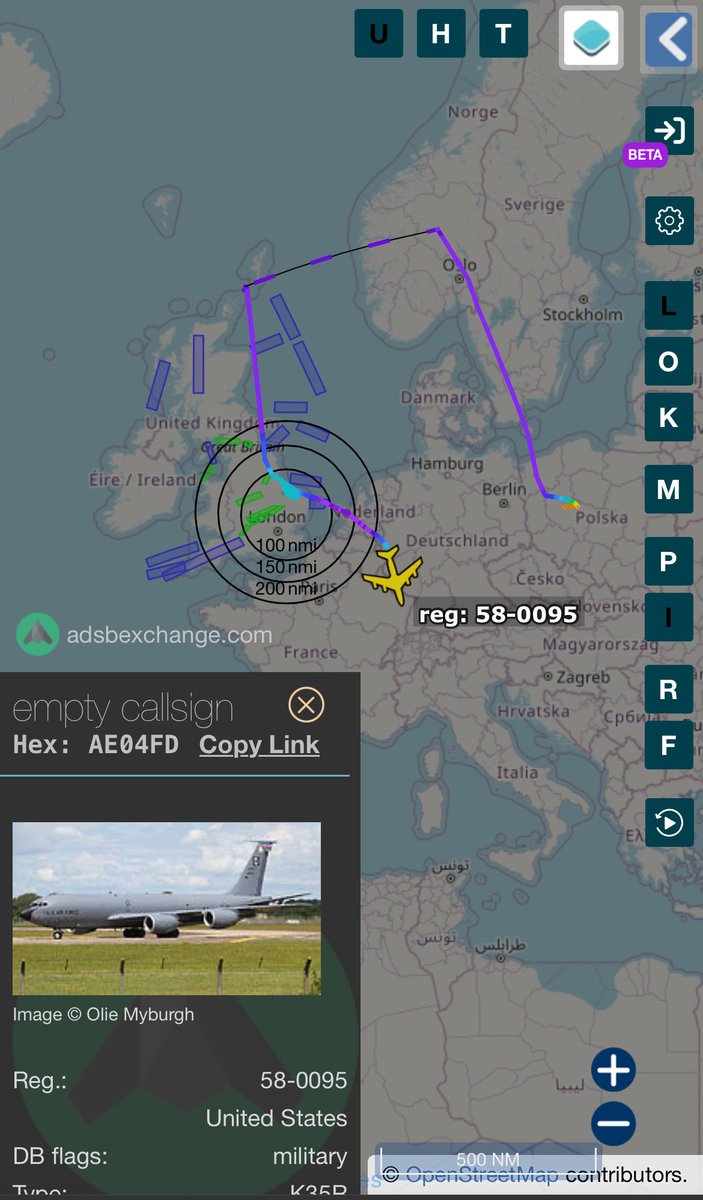Open the map layers selector icon
Viewport: 703px width, 1200px height.
click(x=591, y=38)
